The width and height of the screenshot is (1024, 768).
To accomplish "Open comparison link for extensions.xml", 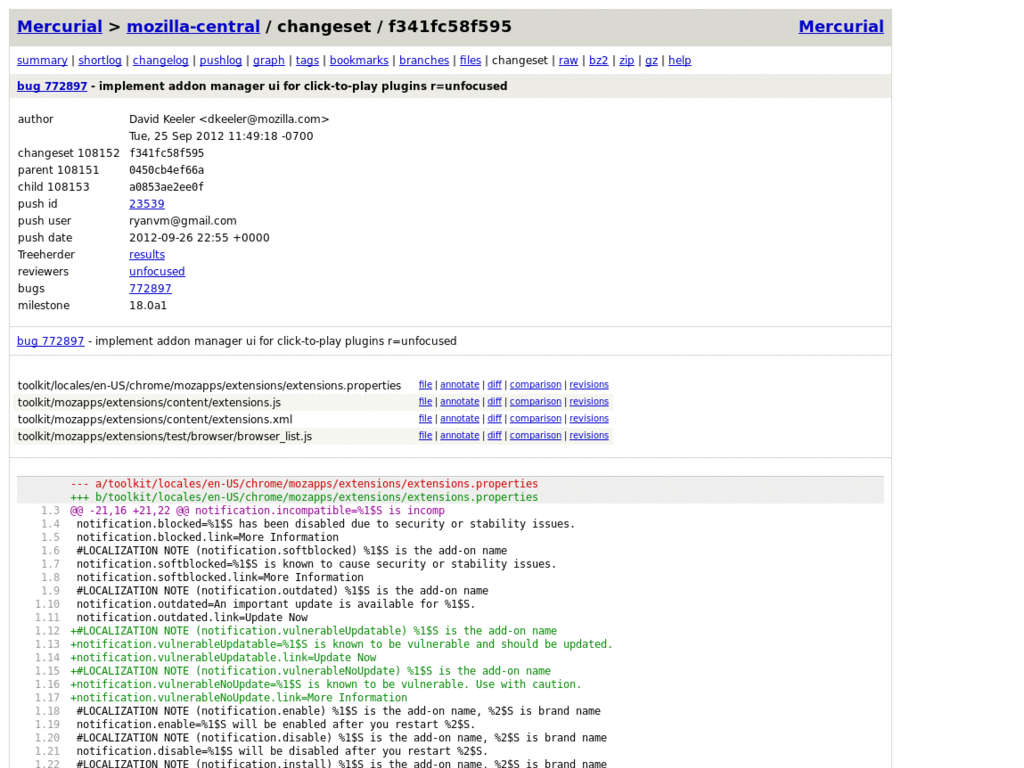I will click(536, 419).
